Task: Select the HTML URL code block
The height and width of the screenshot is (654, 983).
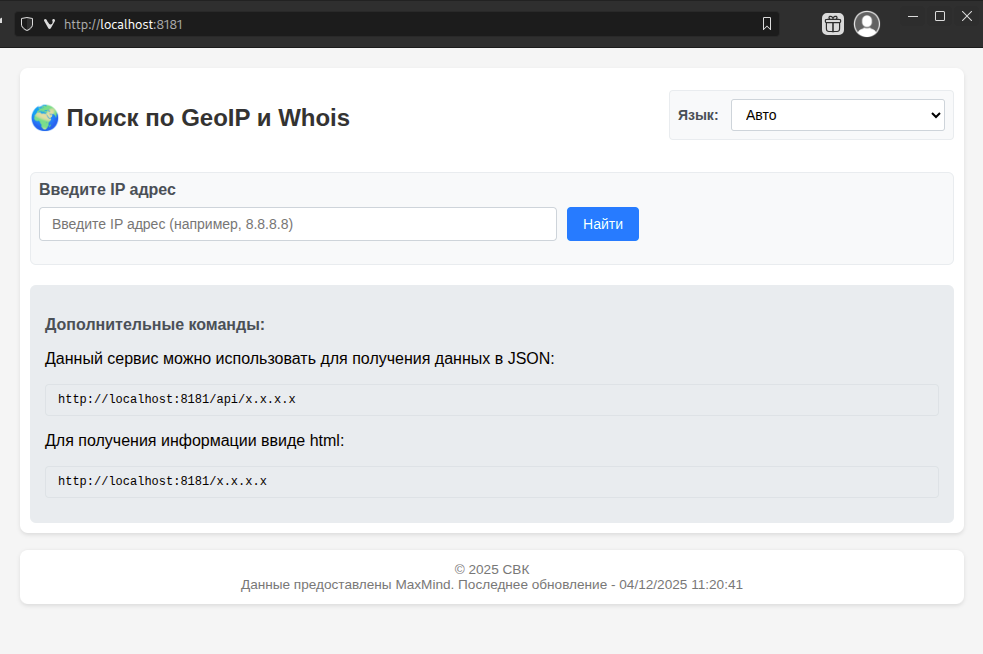Action: click(492, 481)
